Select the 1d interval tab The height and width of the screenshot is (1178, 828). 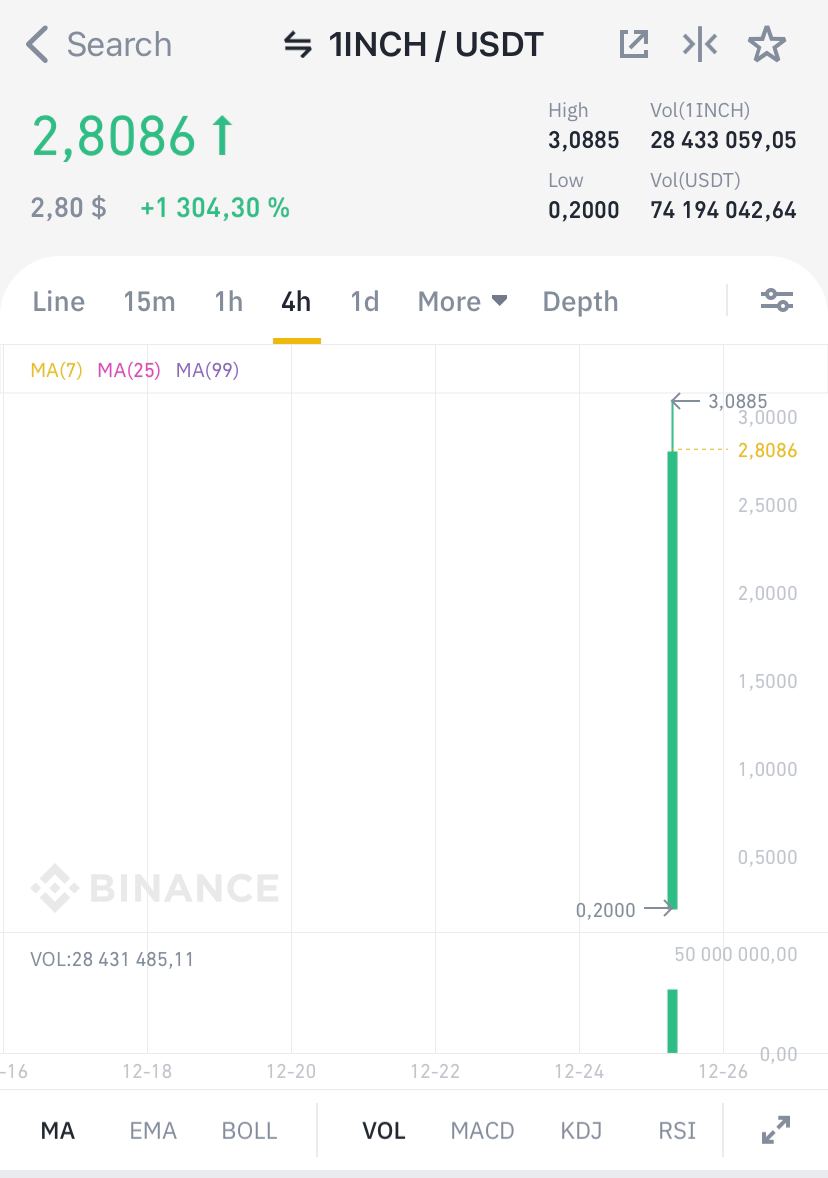364,302
